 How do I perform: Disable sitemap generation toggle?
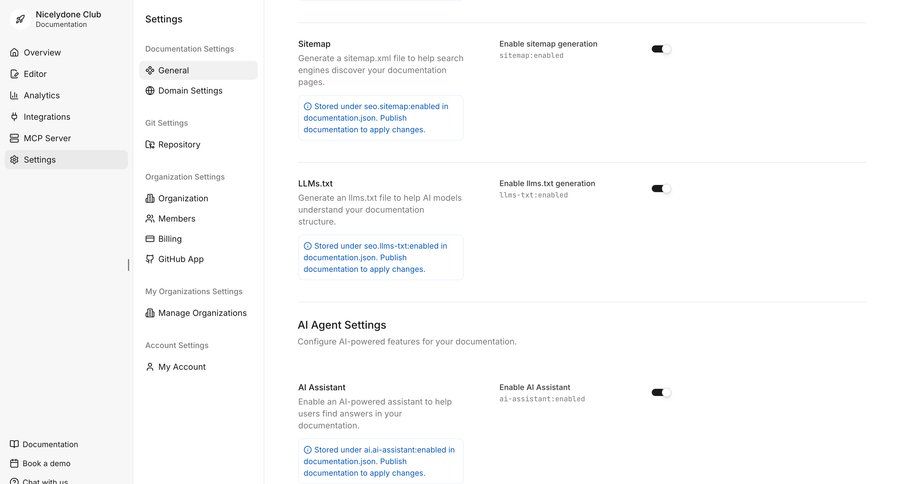point(661,49)
